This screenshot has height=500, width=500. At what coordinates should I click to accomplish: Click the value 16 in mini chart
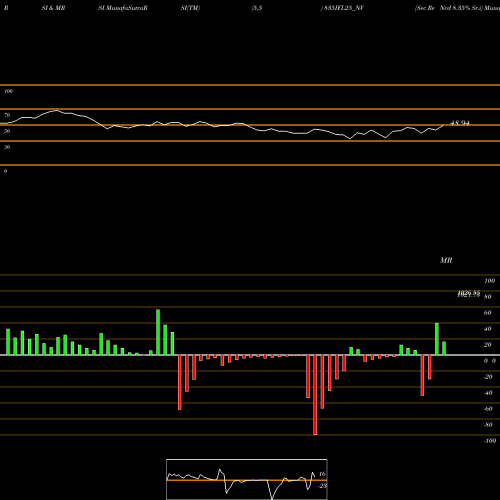pyautogui.click(x=322, y=474)
